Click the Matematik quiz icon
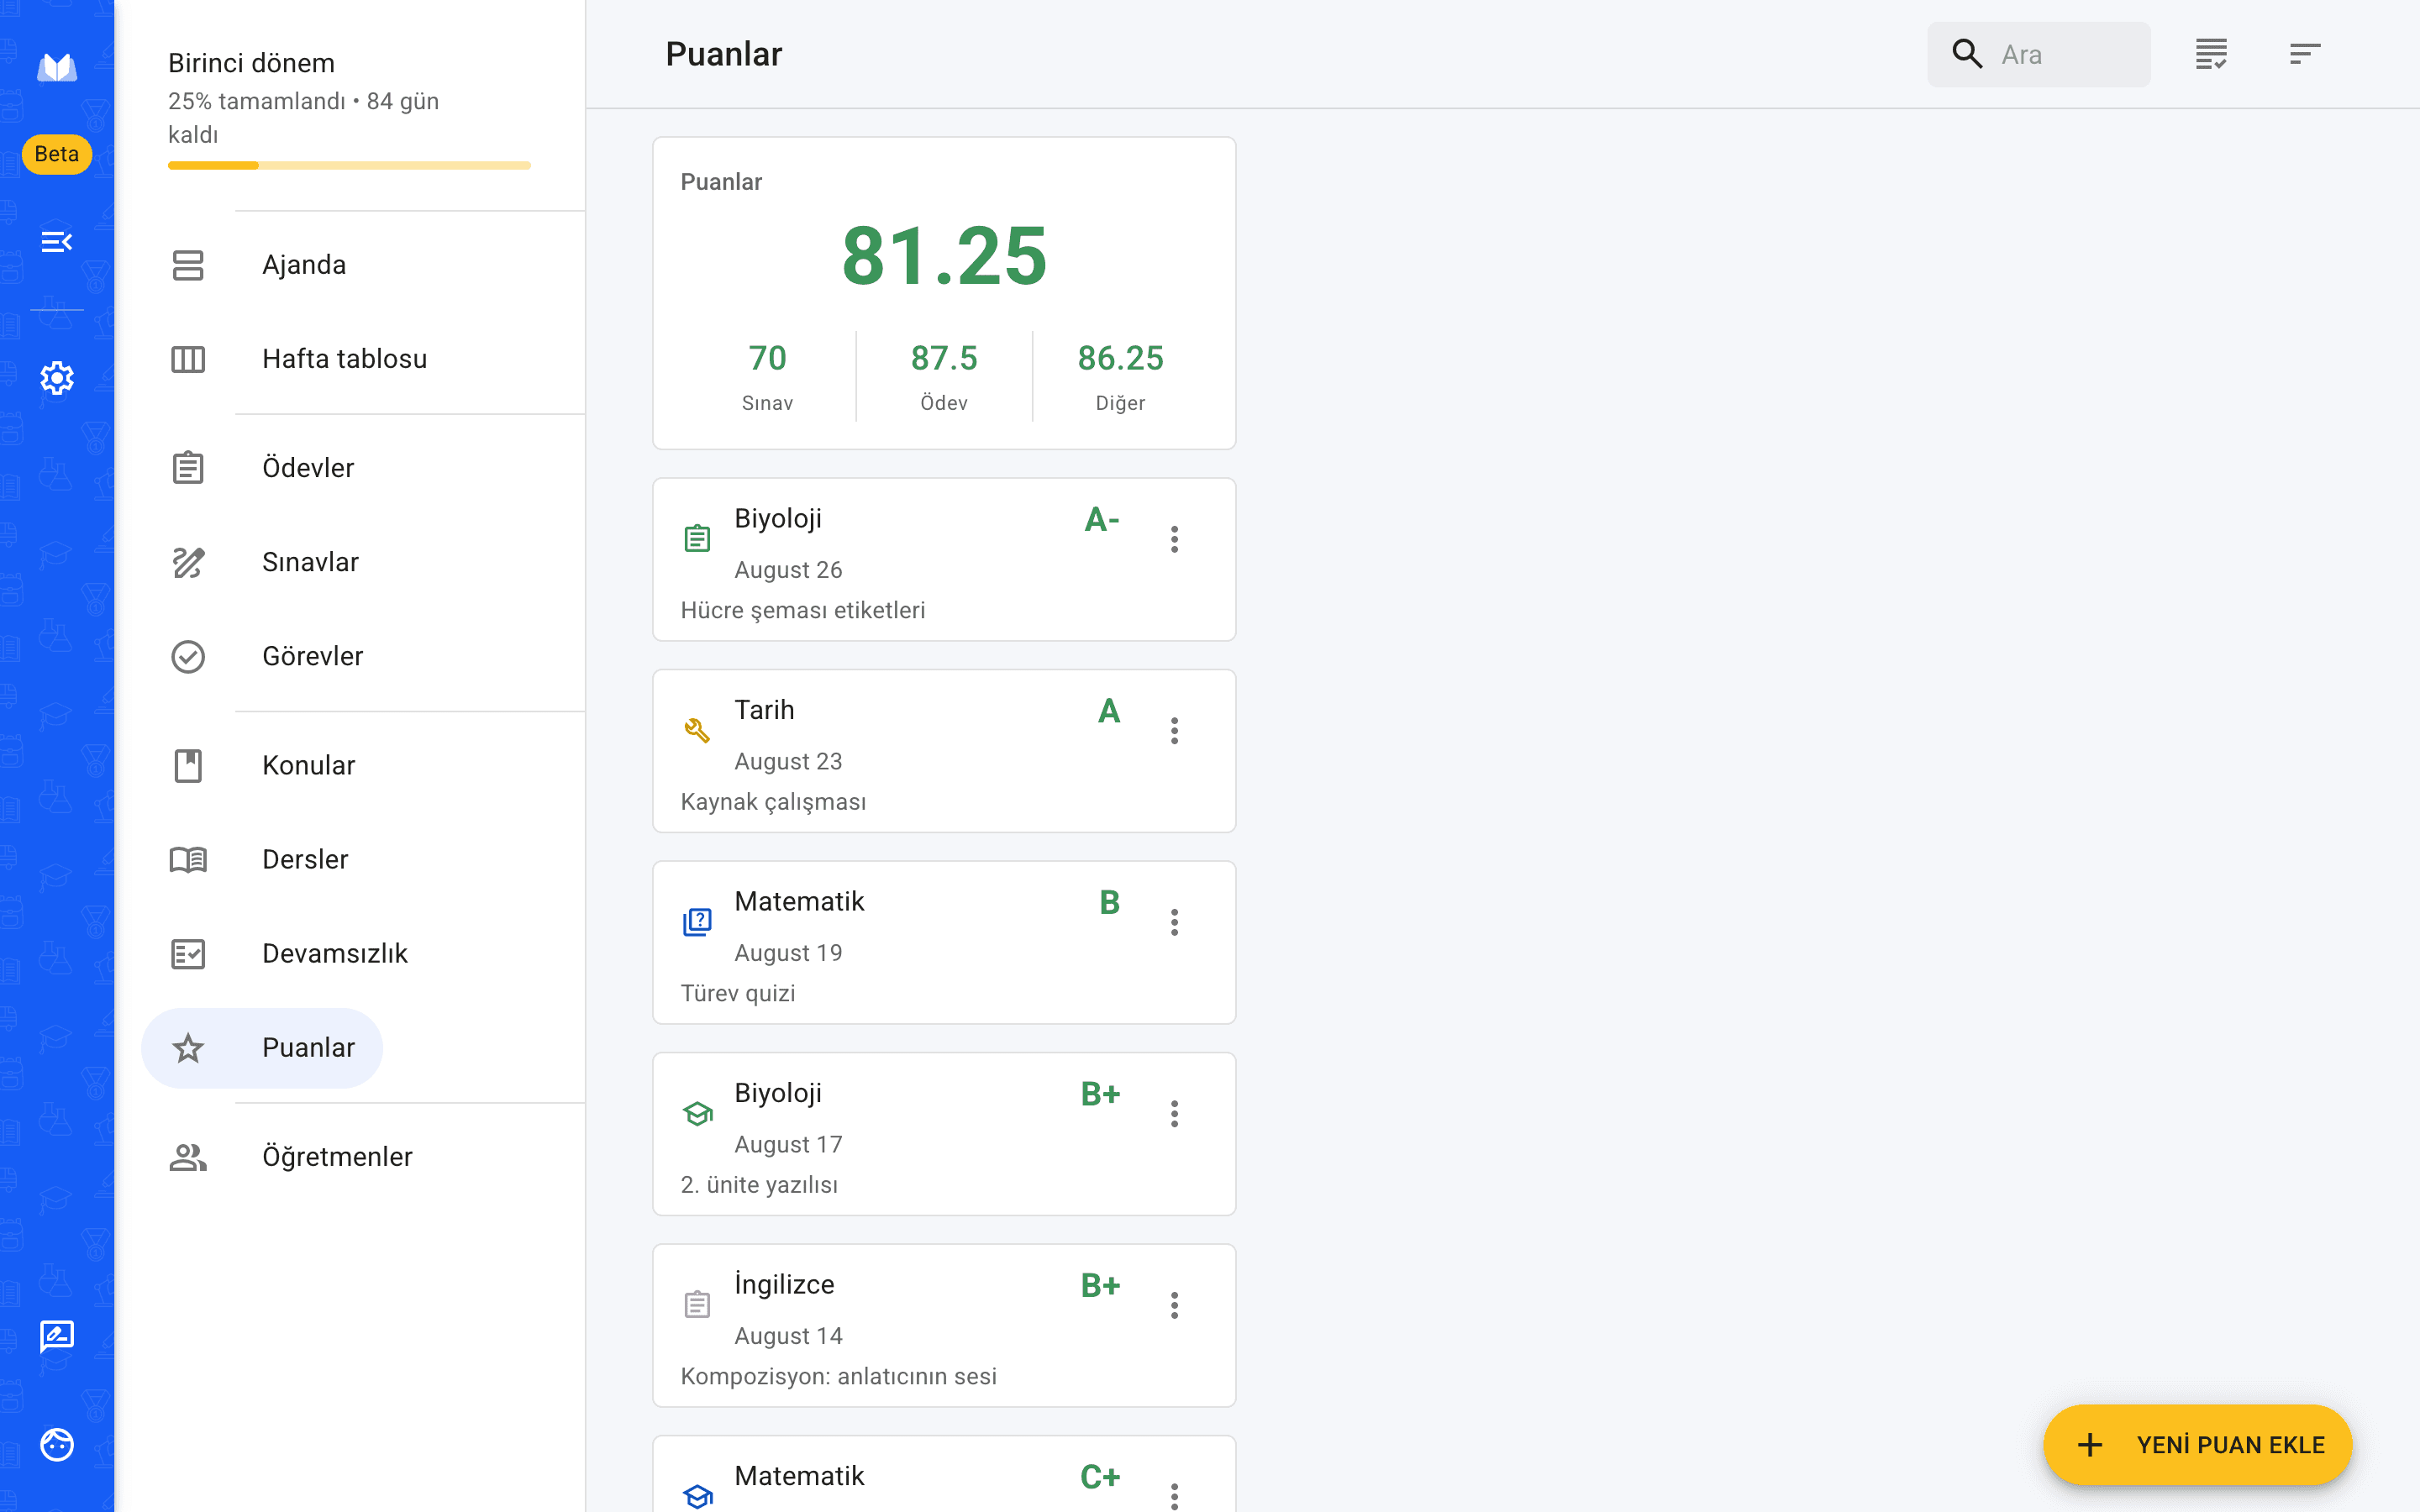Image resolution: width=2420 pixels, height=1512 pixels. (697, 922)
